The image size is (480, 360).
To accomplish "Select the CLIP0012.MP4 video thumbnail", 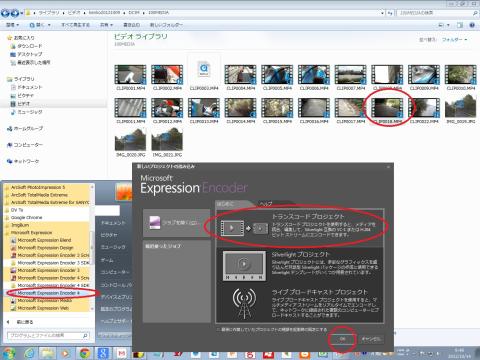I will pyautogui.click(x=167, y=108).
